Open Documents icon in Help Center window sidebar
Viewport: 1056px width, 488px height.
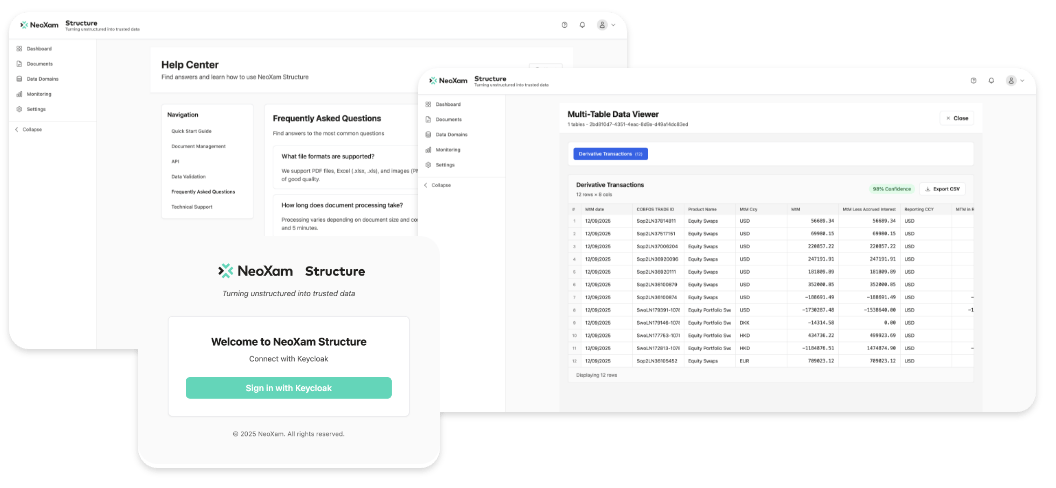click(x=20, y=64)
